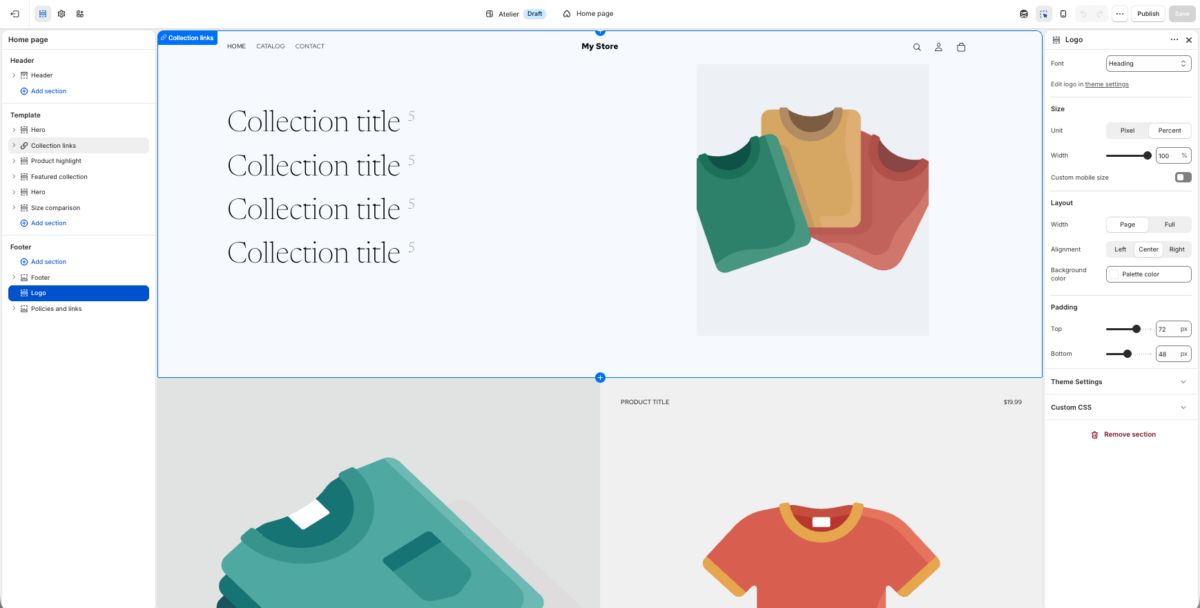The image size is (1200, 608).
Task: Expand the Policies and links chevron
Action: click(14, 309)
